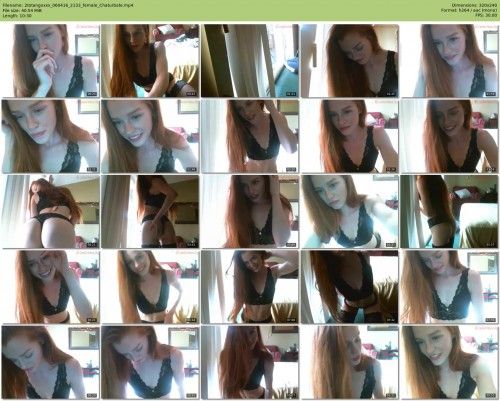Open fourth-row thumbnail of person wearing glasses, smiling
Viewport: 500px width, 401px height.
tap(51, 287)
